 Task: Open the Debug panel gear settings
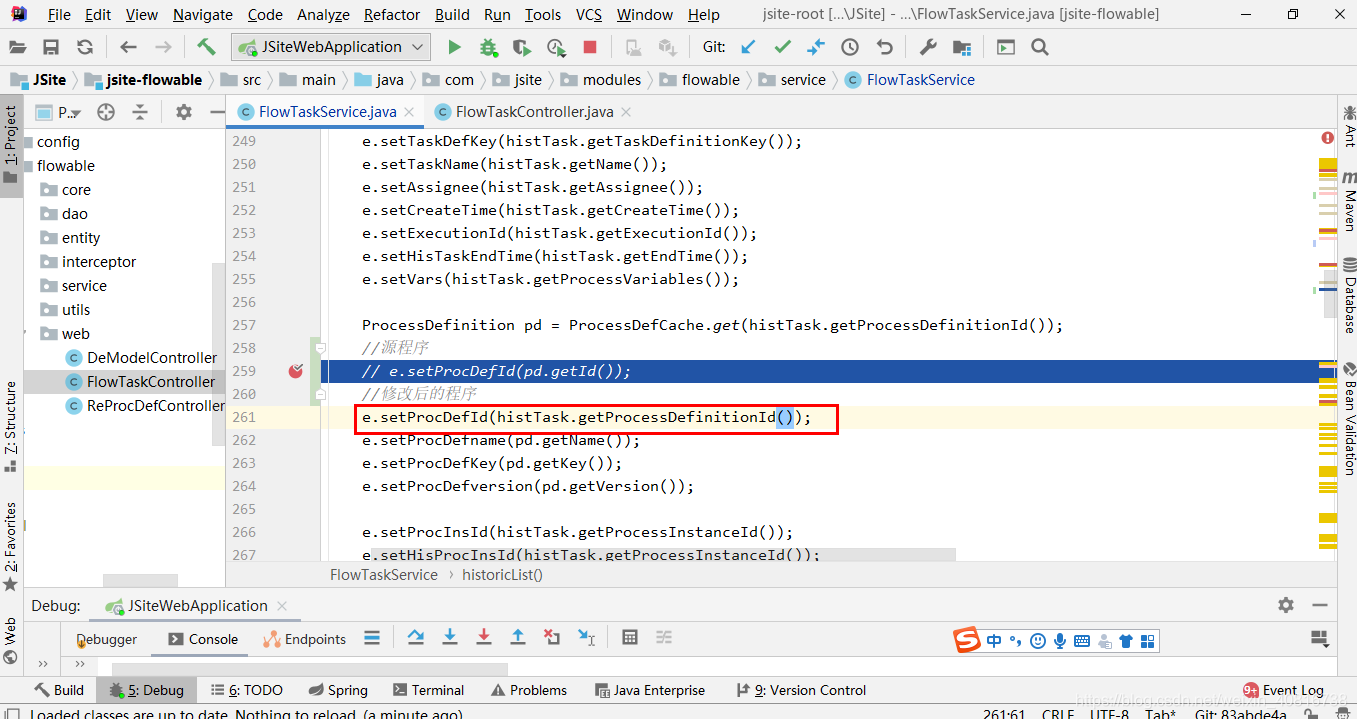tap(1286, 605)
